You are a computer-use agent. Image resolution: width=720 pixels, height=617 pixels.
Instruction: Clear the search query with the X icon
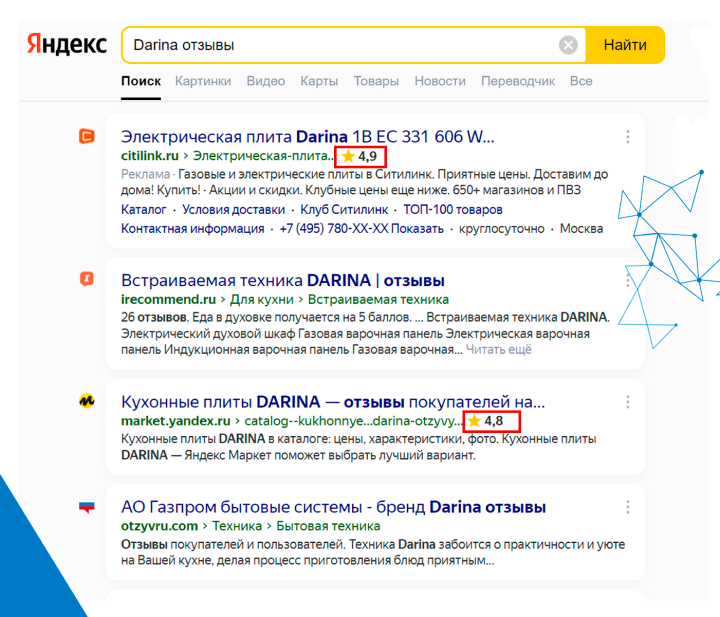coord(568,45)
